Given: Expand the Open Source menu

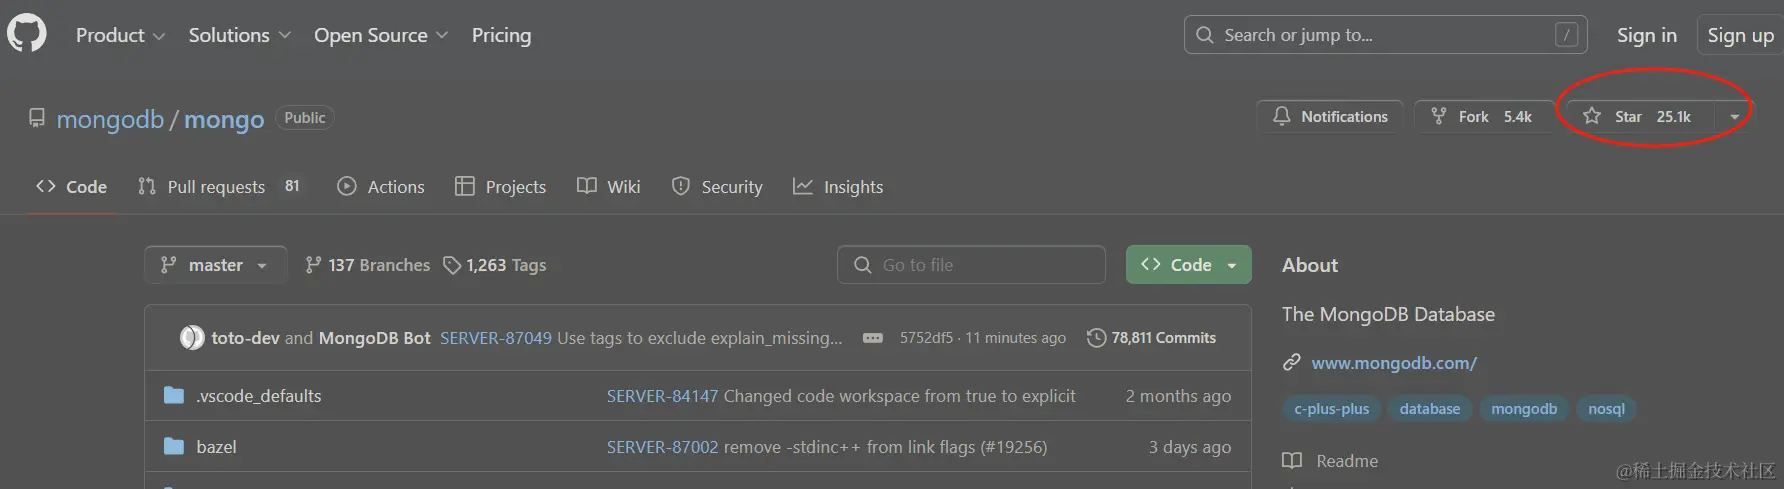Looking at the screenshot, I should point(381,35).
